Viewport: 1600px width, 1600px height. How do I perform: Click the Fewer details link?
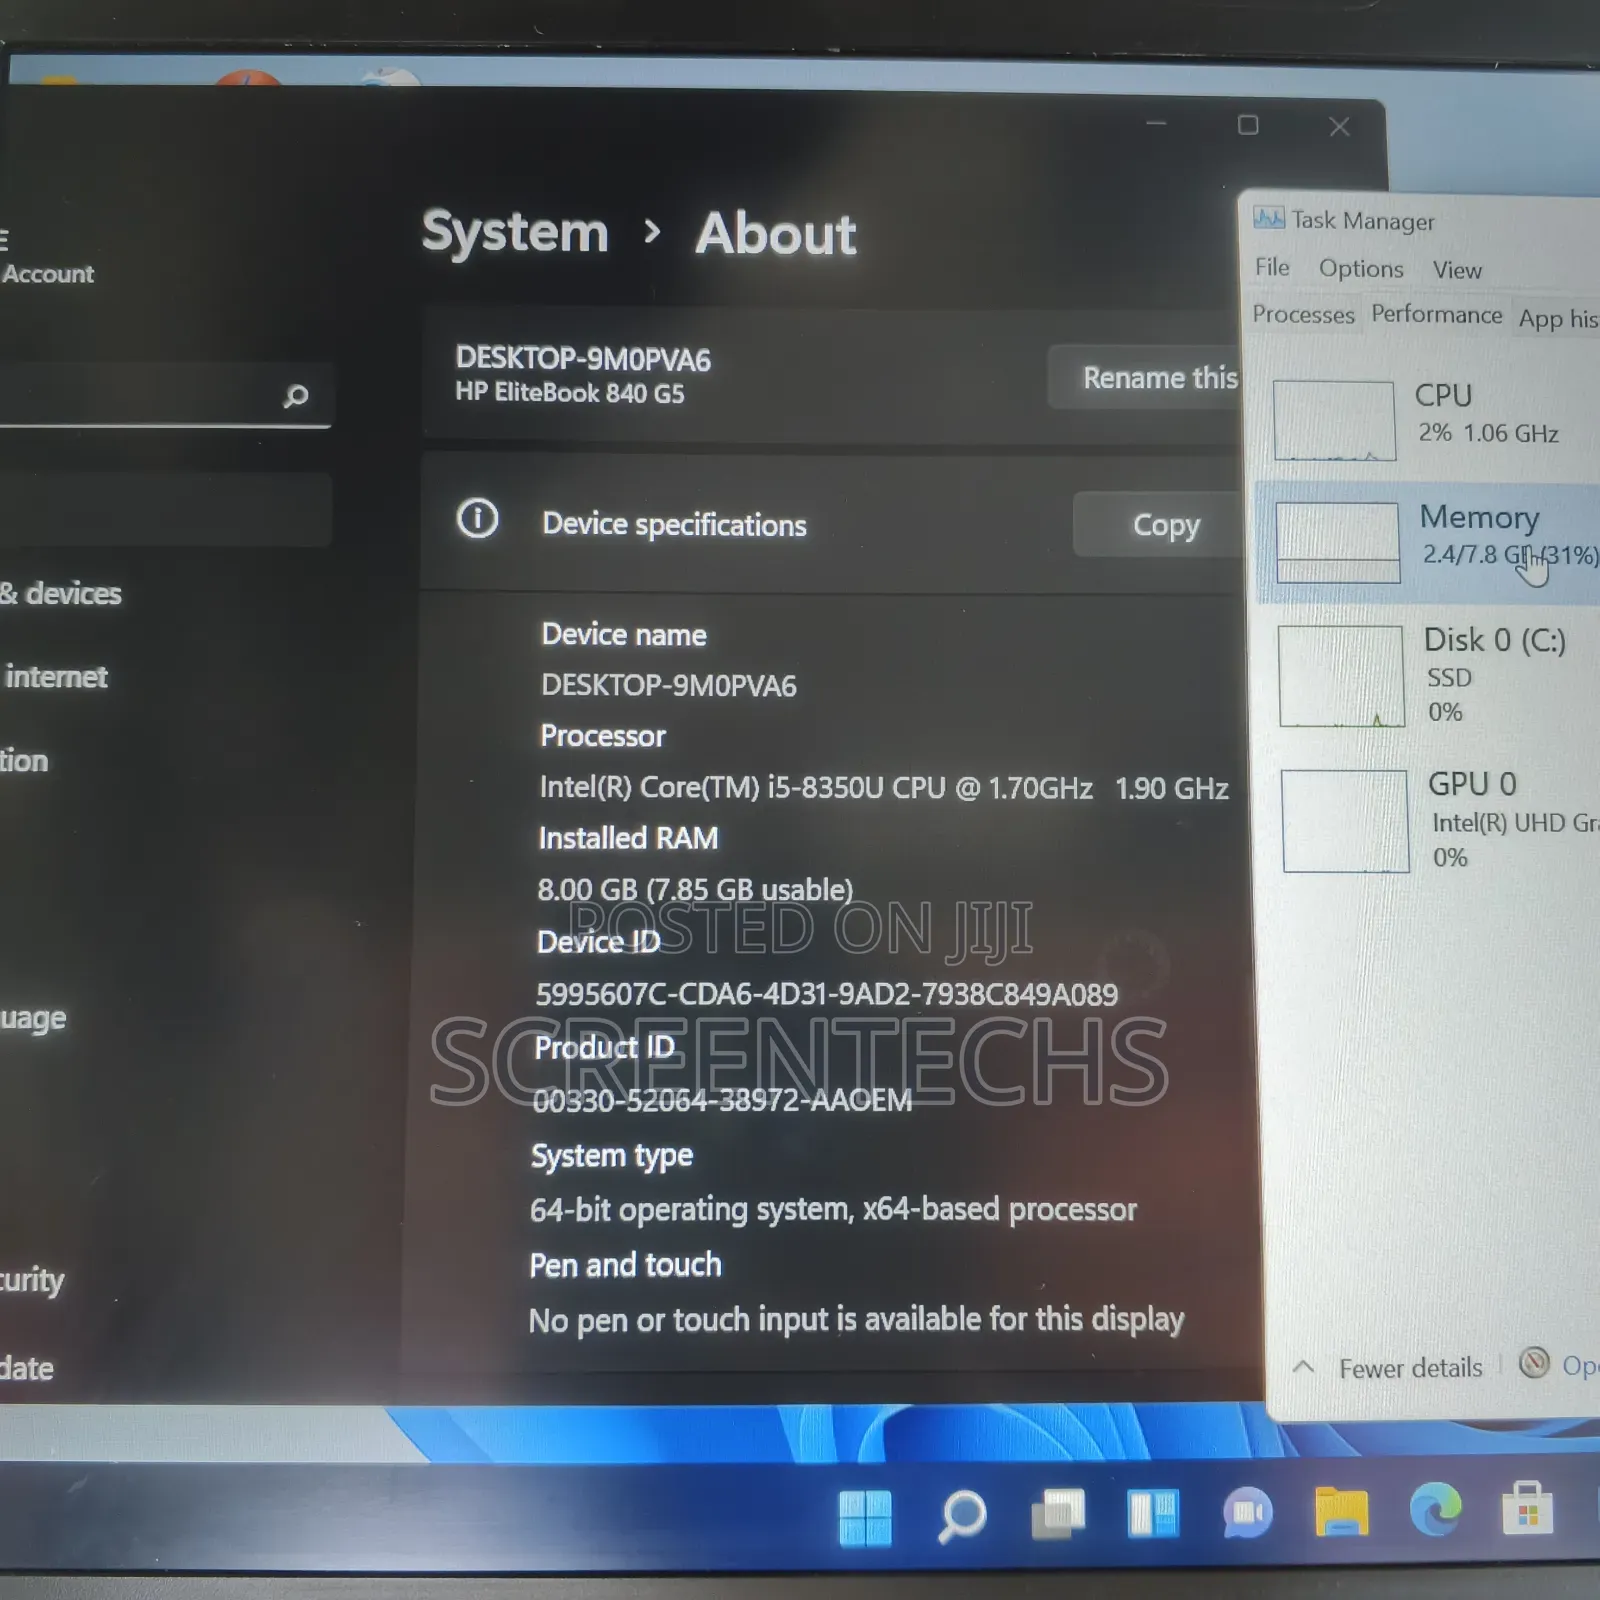1410,1367
